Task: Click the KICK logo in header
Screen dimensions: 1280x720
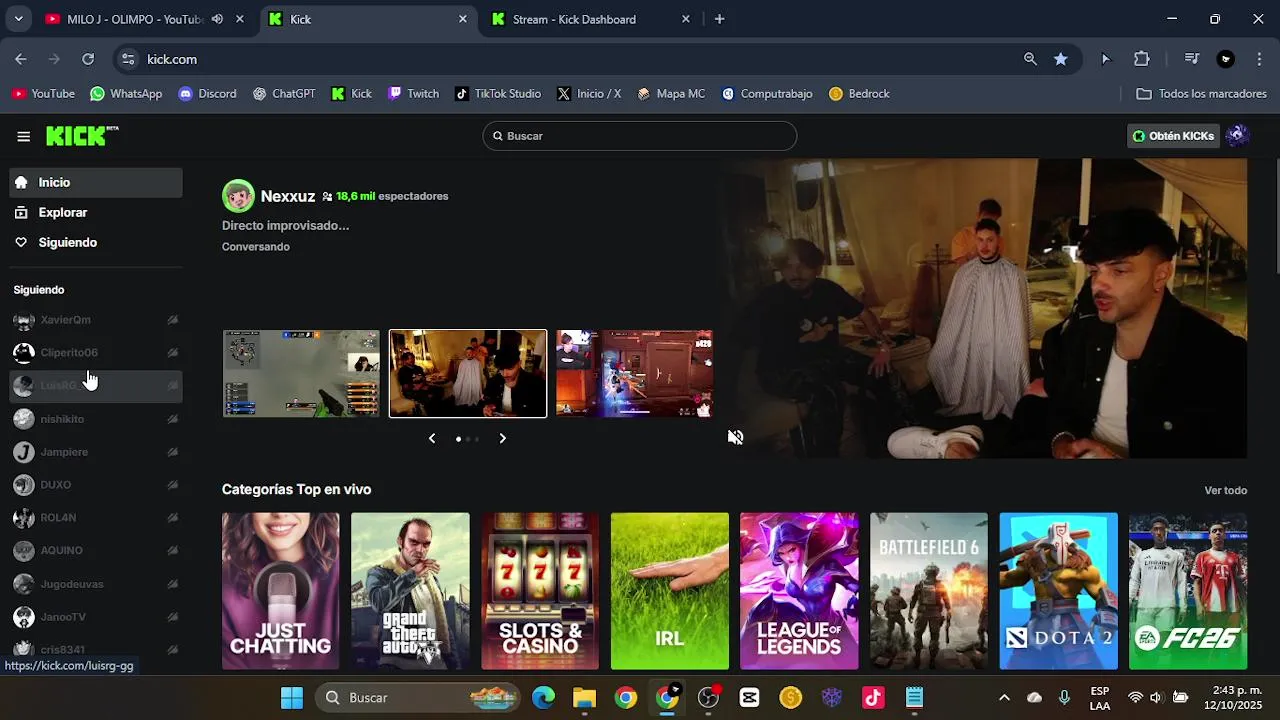Action: tap(82, 136)
